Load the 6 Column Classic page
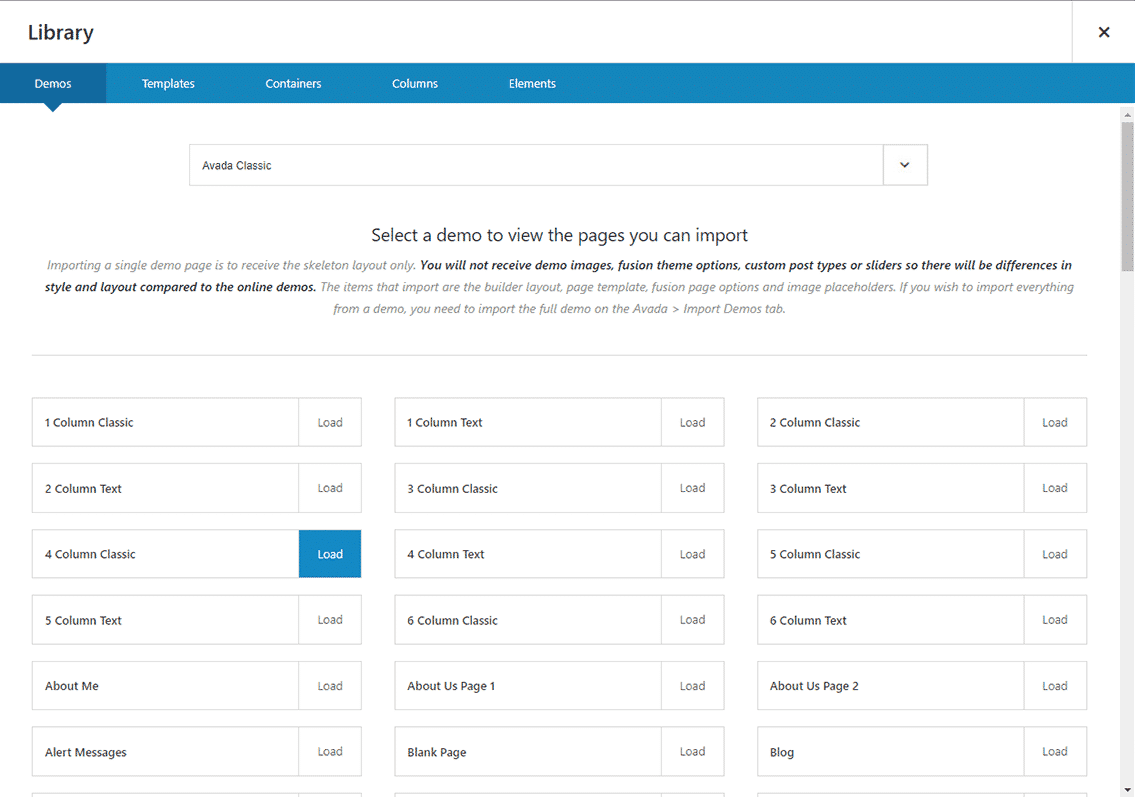 (692, 620)
